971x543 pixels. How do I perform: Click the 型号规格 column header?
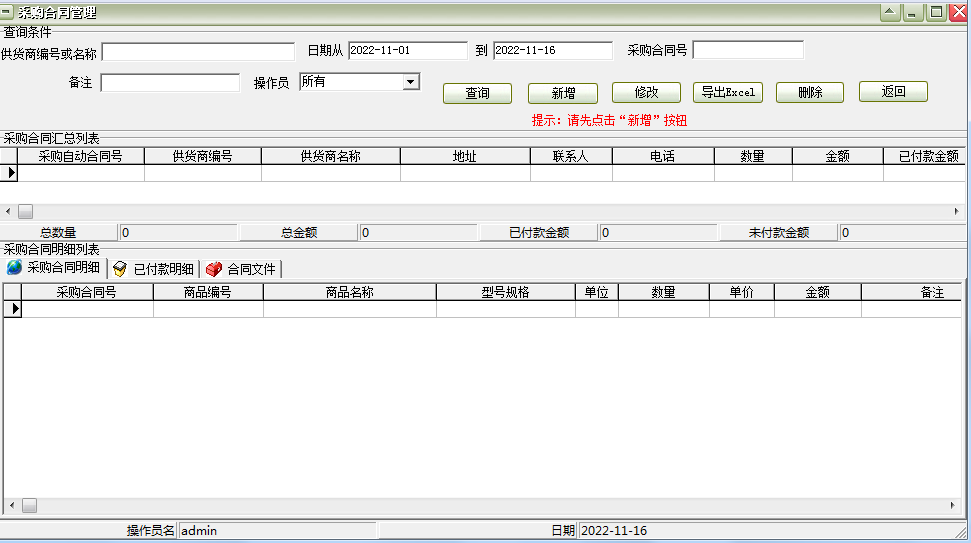tap(506, 292)
